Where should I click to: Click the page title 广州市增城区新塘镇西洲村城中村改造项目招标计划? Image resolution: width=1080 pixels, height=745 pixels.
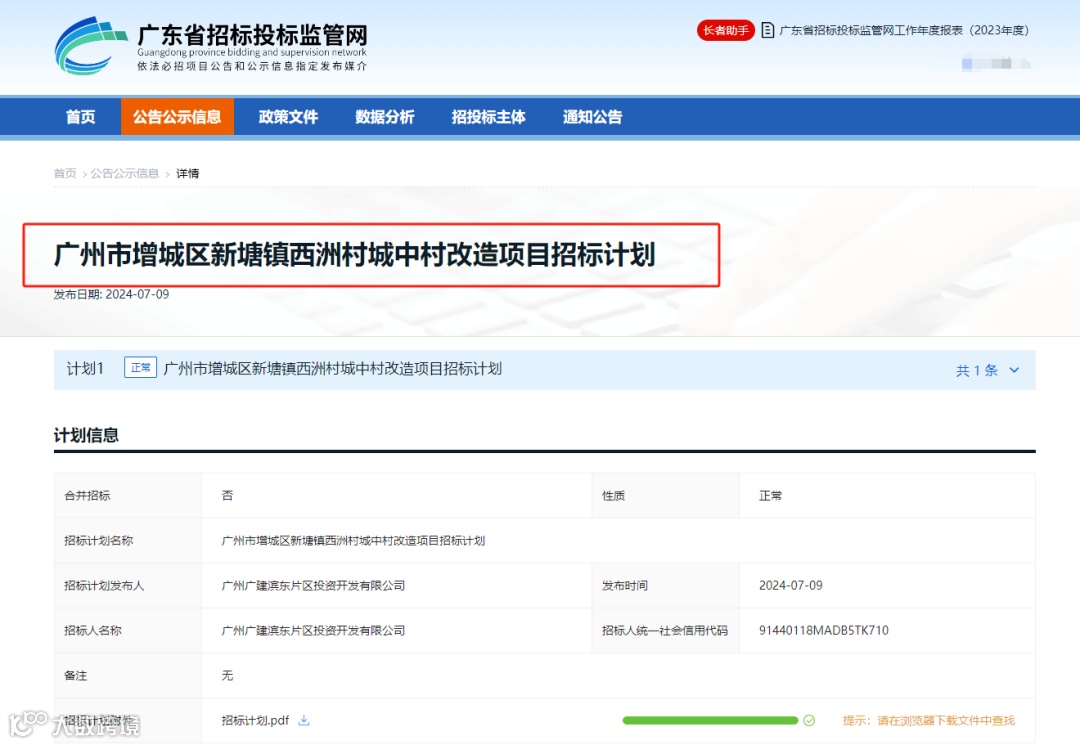pyautogui.click(x=355, y=255)
